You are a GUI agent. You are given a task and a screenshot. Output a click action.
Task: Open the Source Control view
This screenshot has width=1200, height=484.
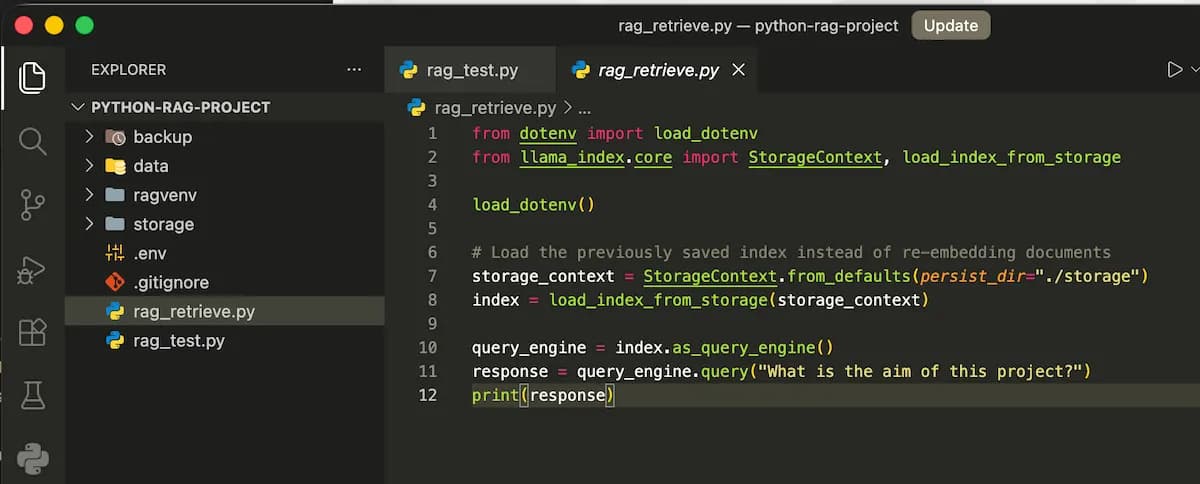pos(32,205)
